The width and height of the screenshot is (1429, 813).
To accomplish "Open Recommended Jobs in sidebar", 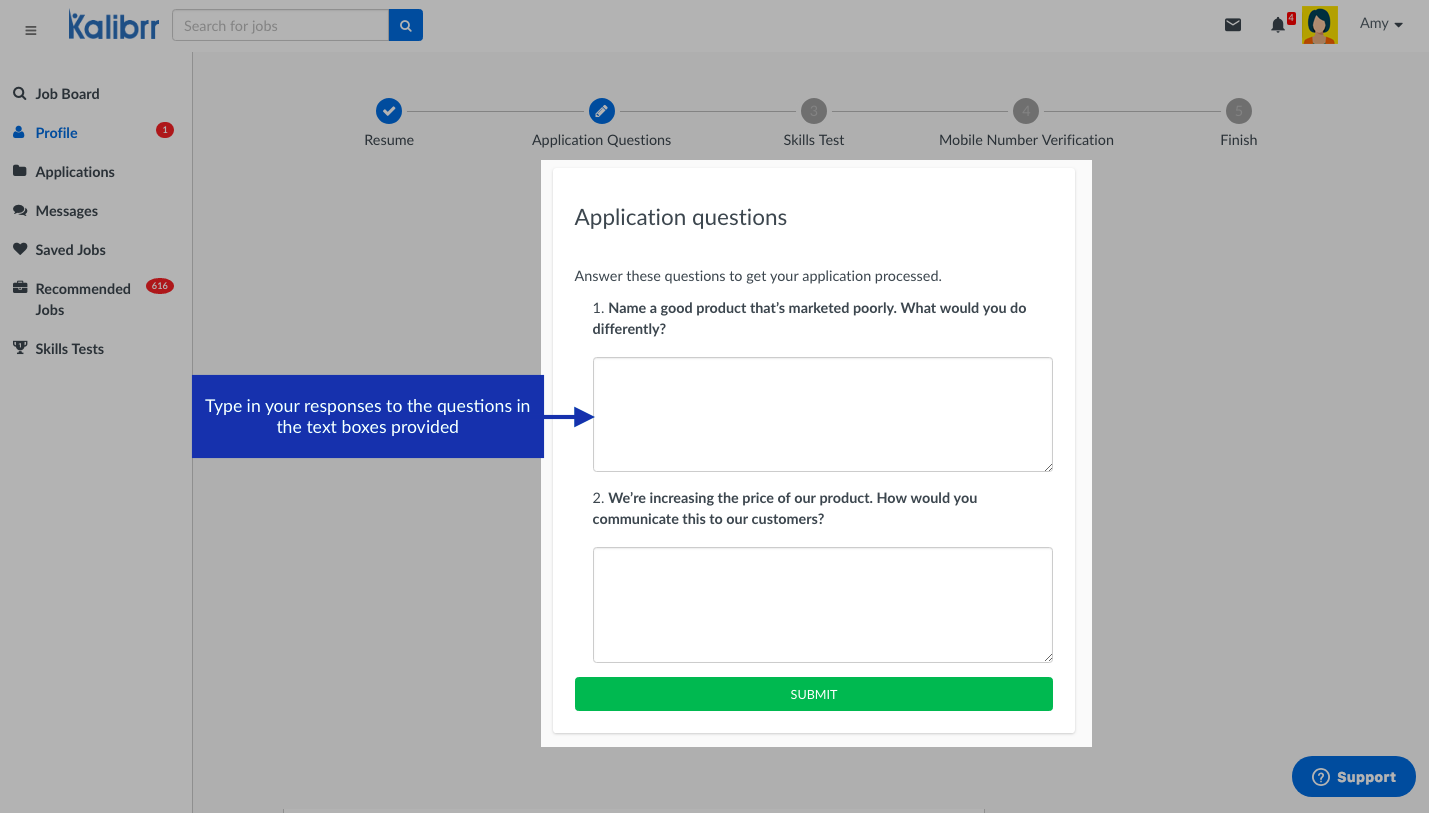I will [x=82, y=299].
